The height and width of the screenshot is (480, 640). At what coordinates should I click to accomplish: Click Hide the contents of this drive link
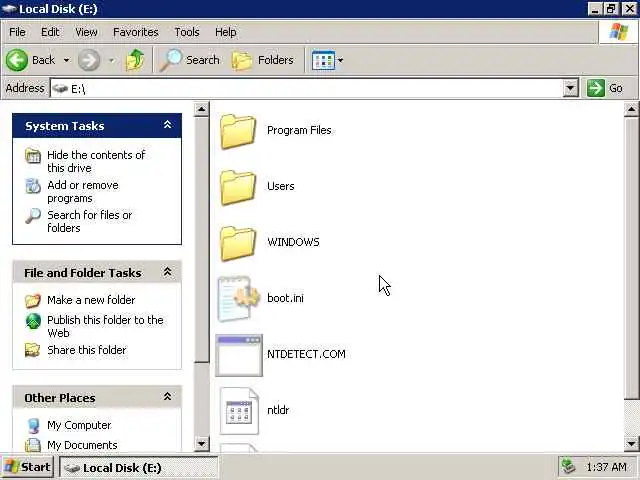pyautogui.click(x=96, y=162)
